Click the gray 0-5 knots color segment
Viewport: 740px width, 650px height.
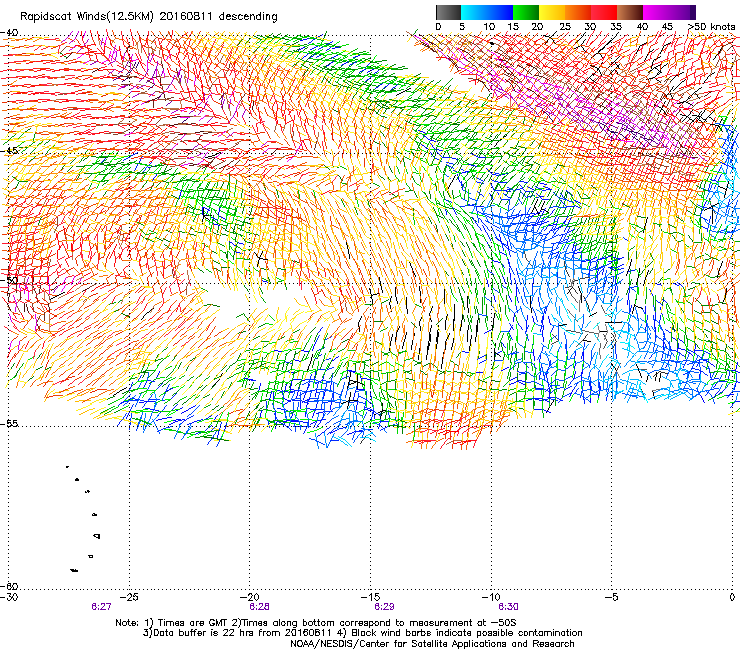448,12
